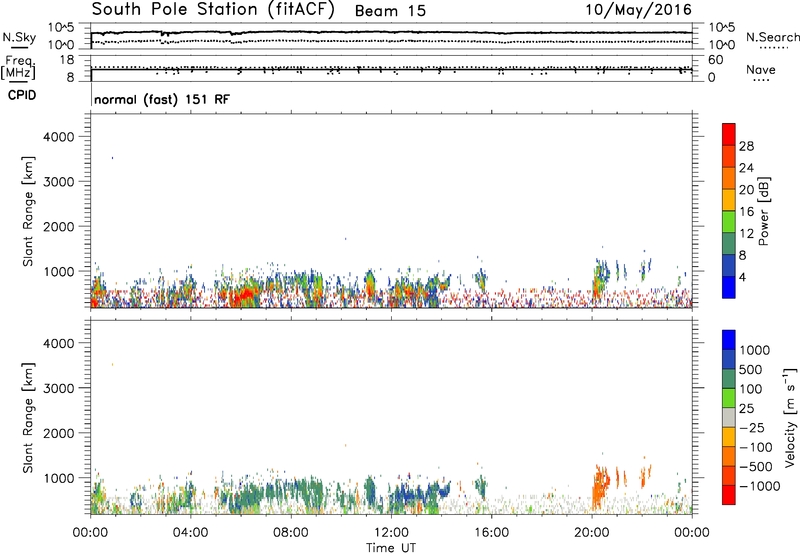Click the '12' label on Power scale
800x554 pixels.
click(x=746, y=234)
